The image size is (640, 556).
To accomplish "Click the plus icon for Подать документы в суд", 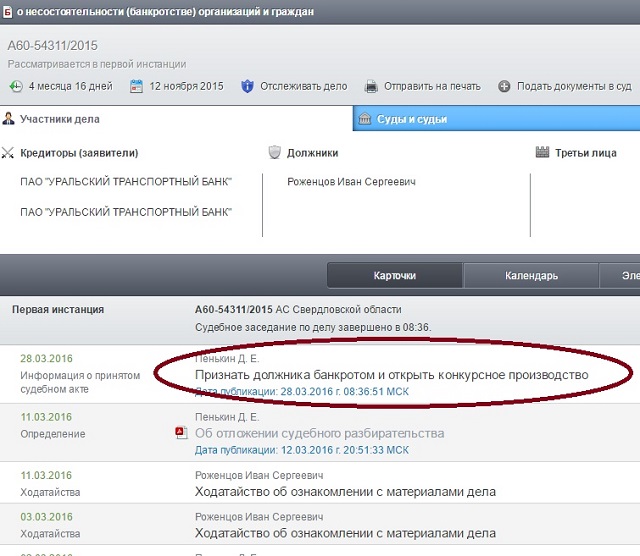I will tap(504, 87).
